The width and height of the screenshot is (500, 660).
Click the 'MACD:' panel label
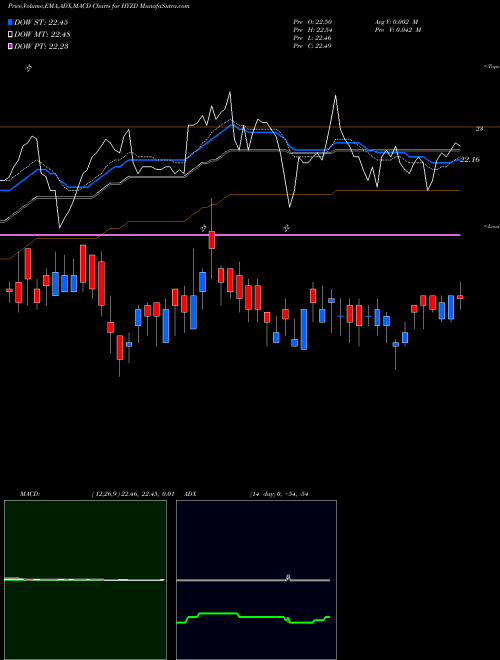click(x=30, y=494)
